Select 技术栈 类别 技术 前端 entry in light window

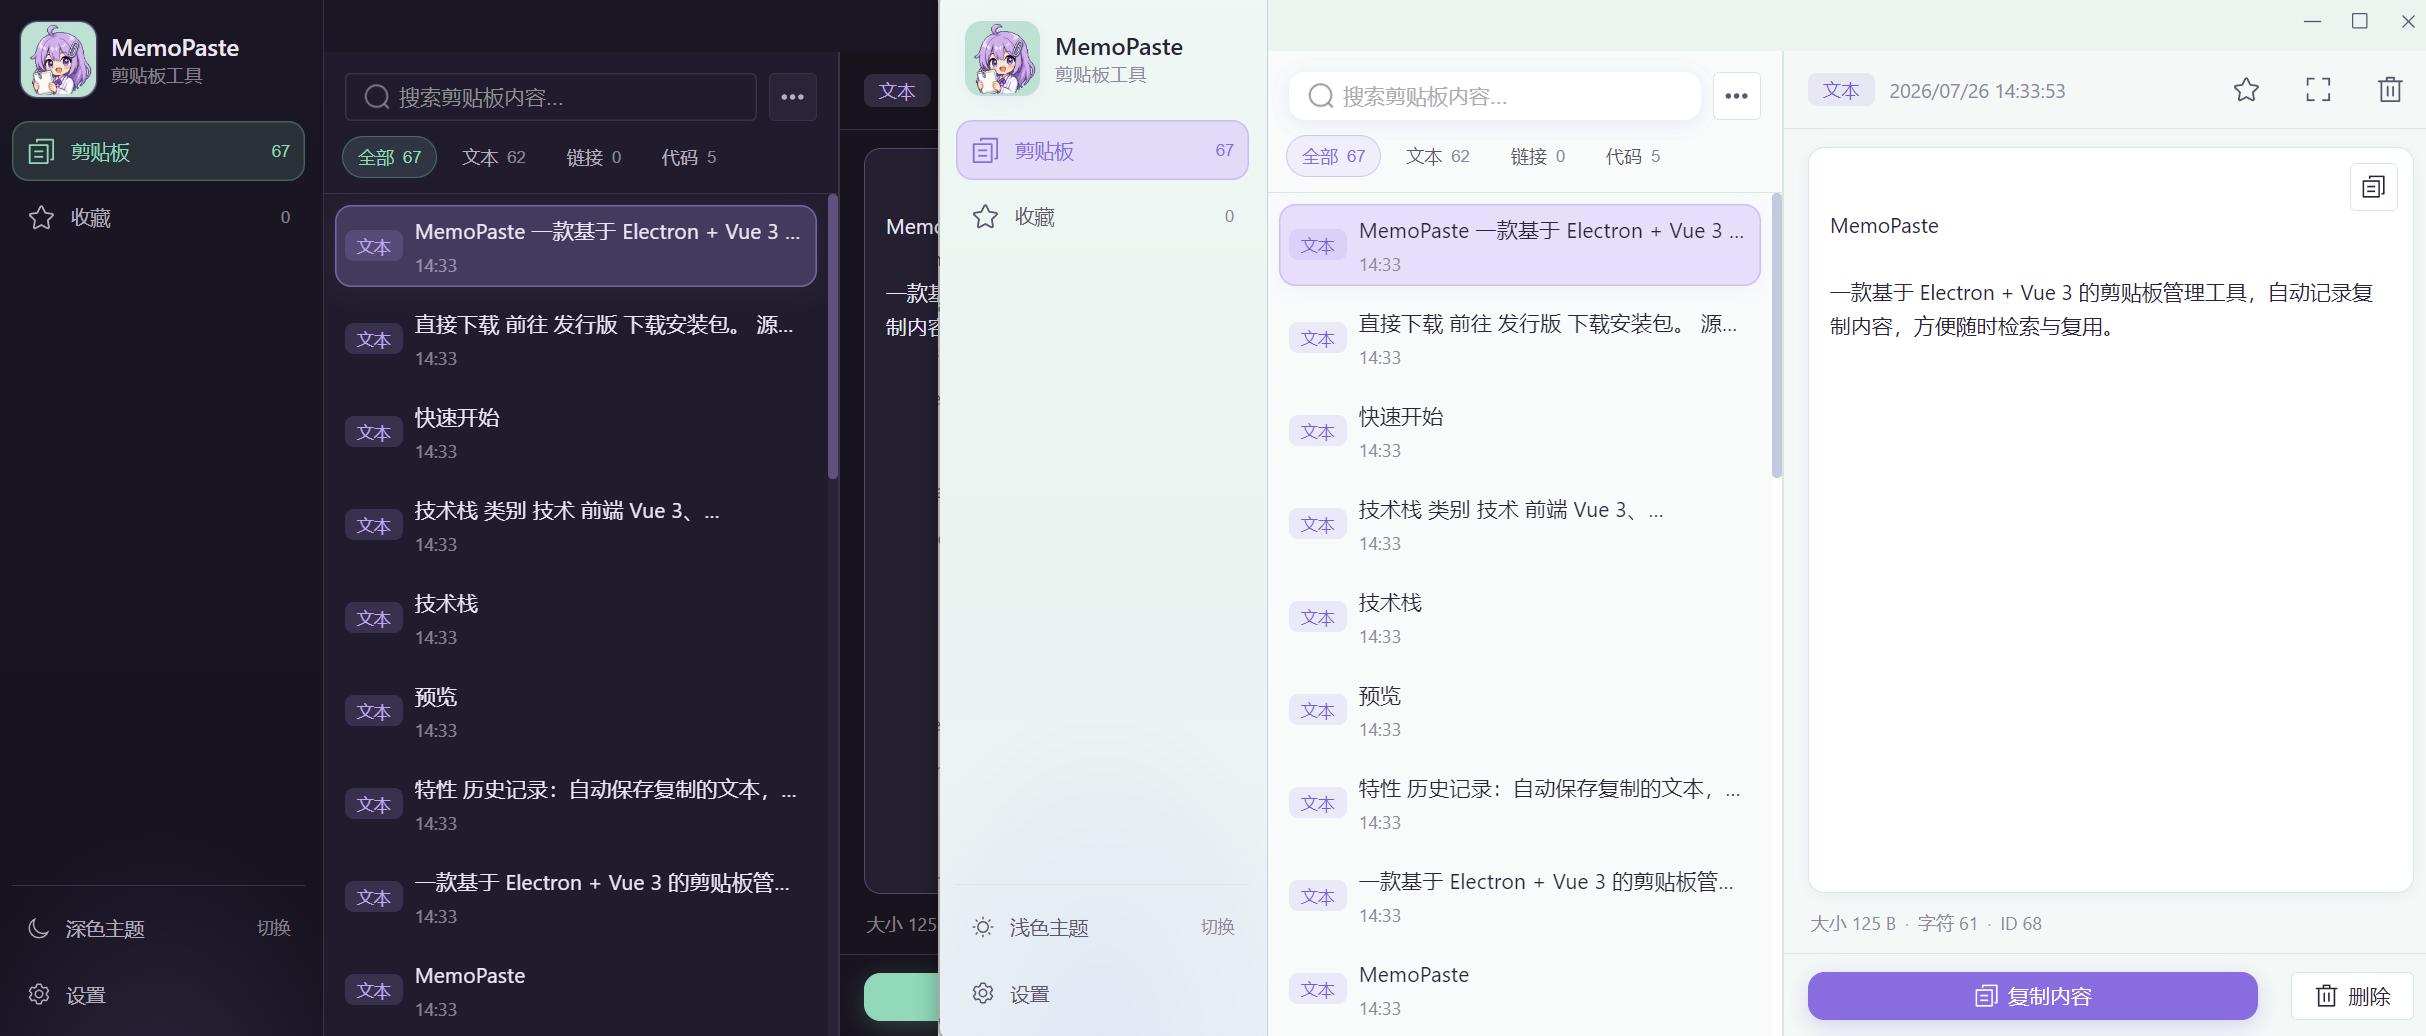tap(1520, 525)
